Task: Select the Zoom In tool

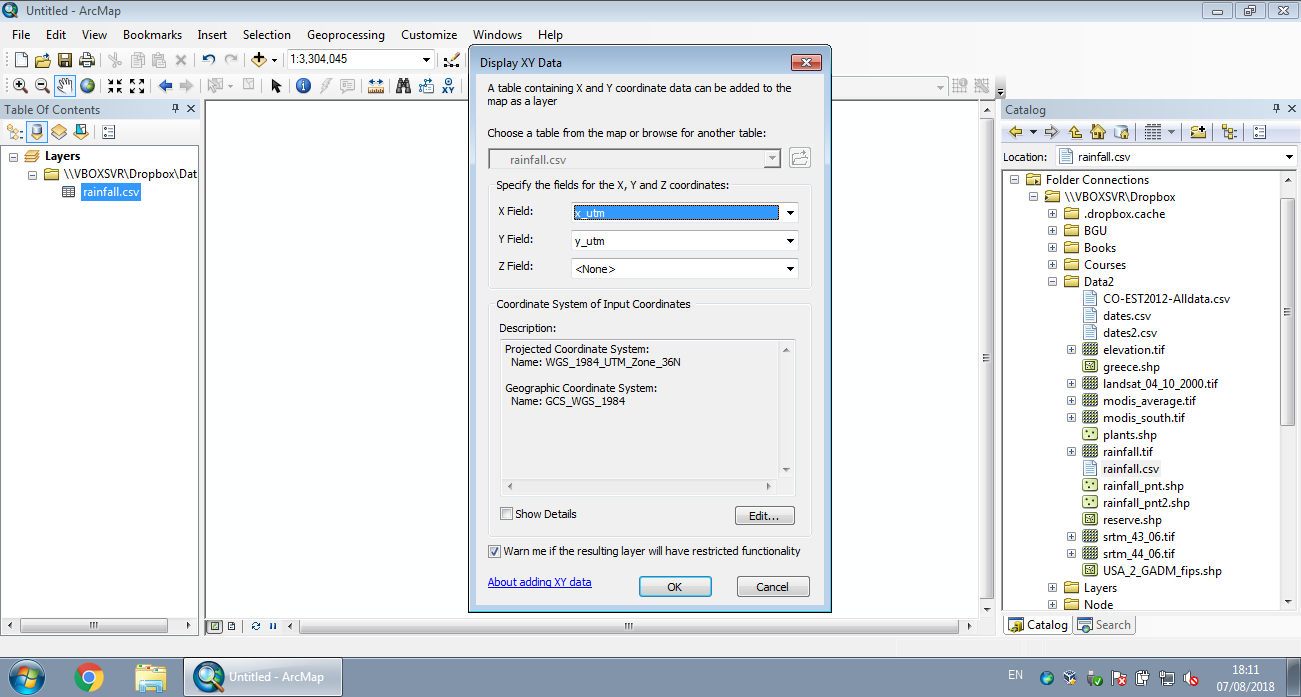Action: 20,86
